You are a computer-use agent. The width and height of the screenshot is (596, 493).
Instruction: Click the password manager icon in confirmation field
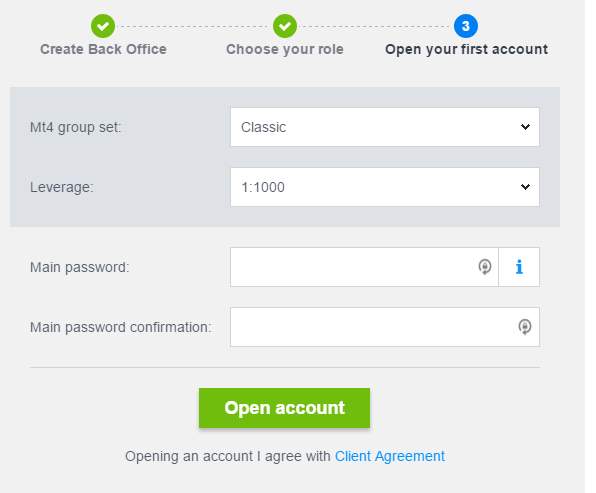pos(525,327)
